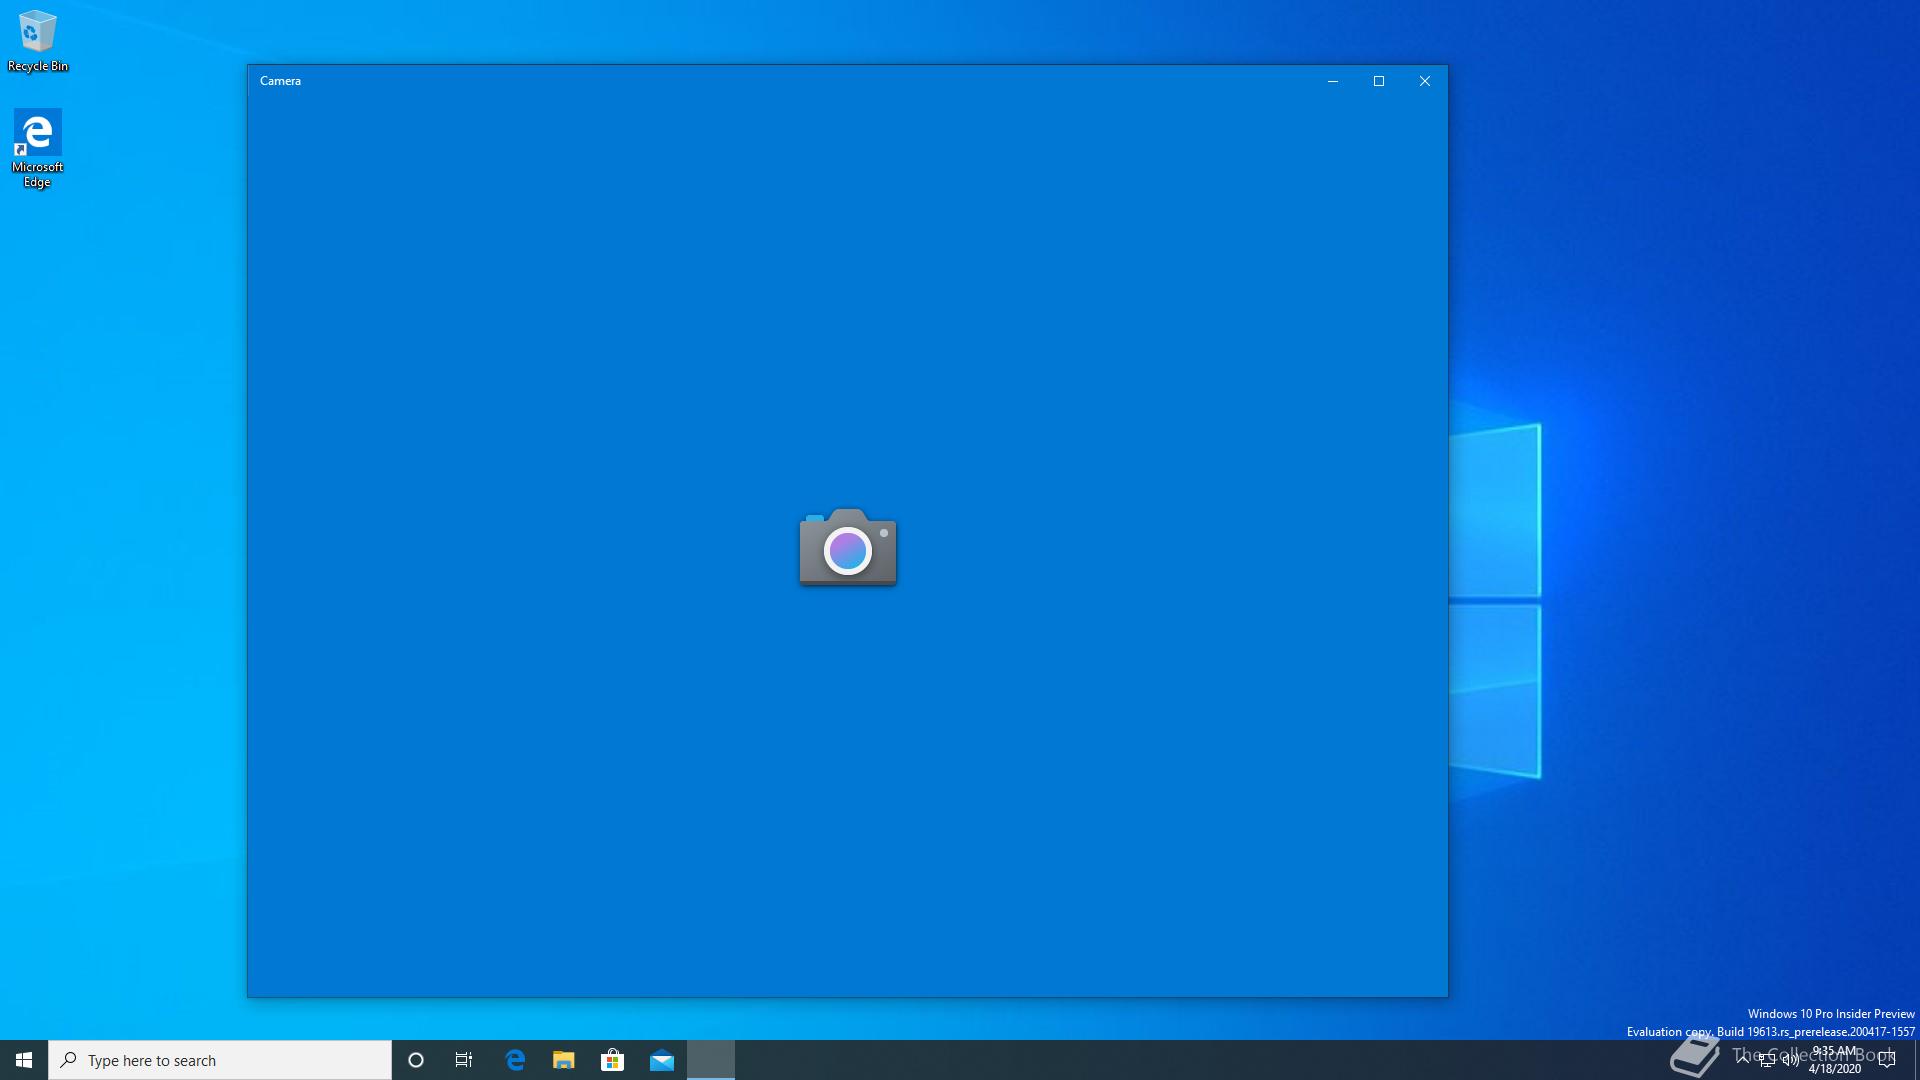Open the Recycle Bin desktop icon
1920x1080 pixels.
coord(38,41)
